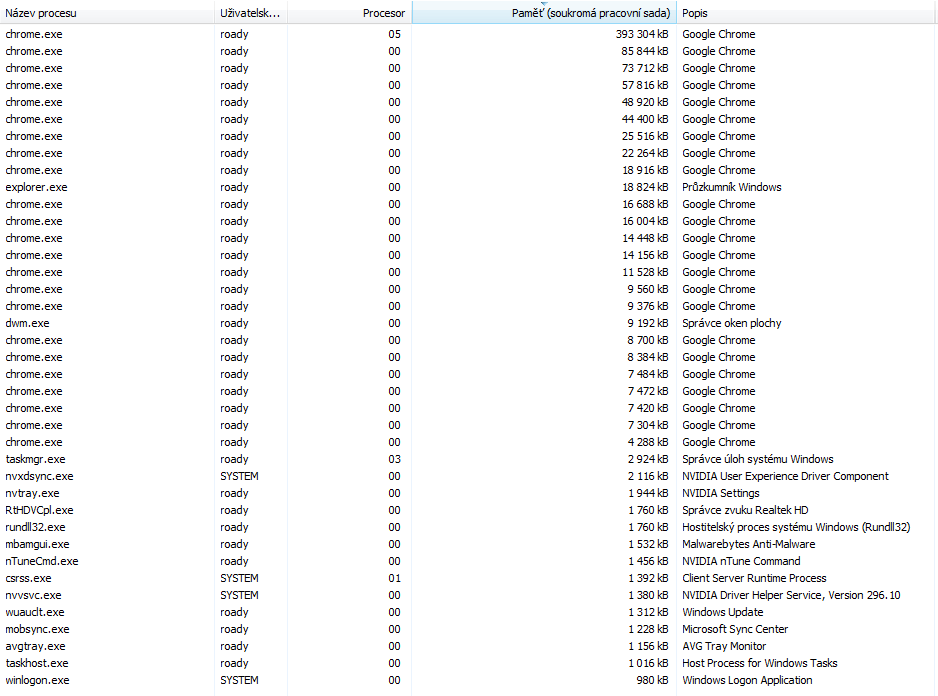Click Windows Logon Application description
This screenshot has height=696, width=938.
click(x=747, y=680)
